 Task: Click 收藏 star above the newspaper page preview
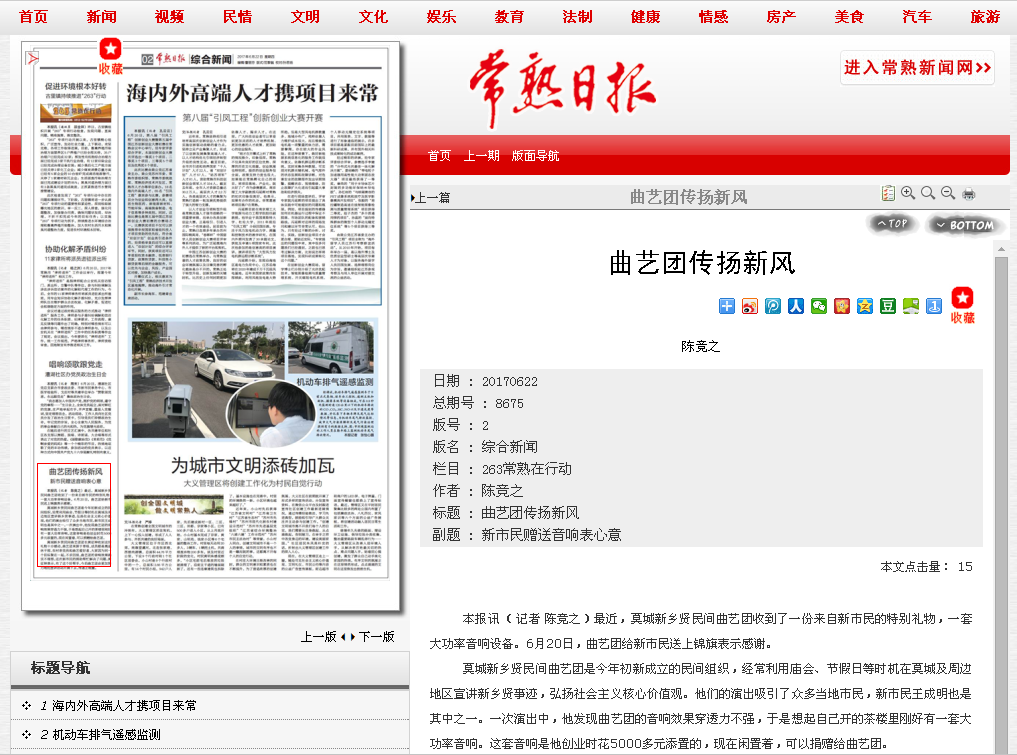(110, 56)
